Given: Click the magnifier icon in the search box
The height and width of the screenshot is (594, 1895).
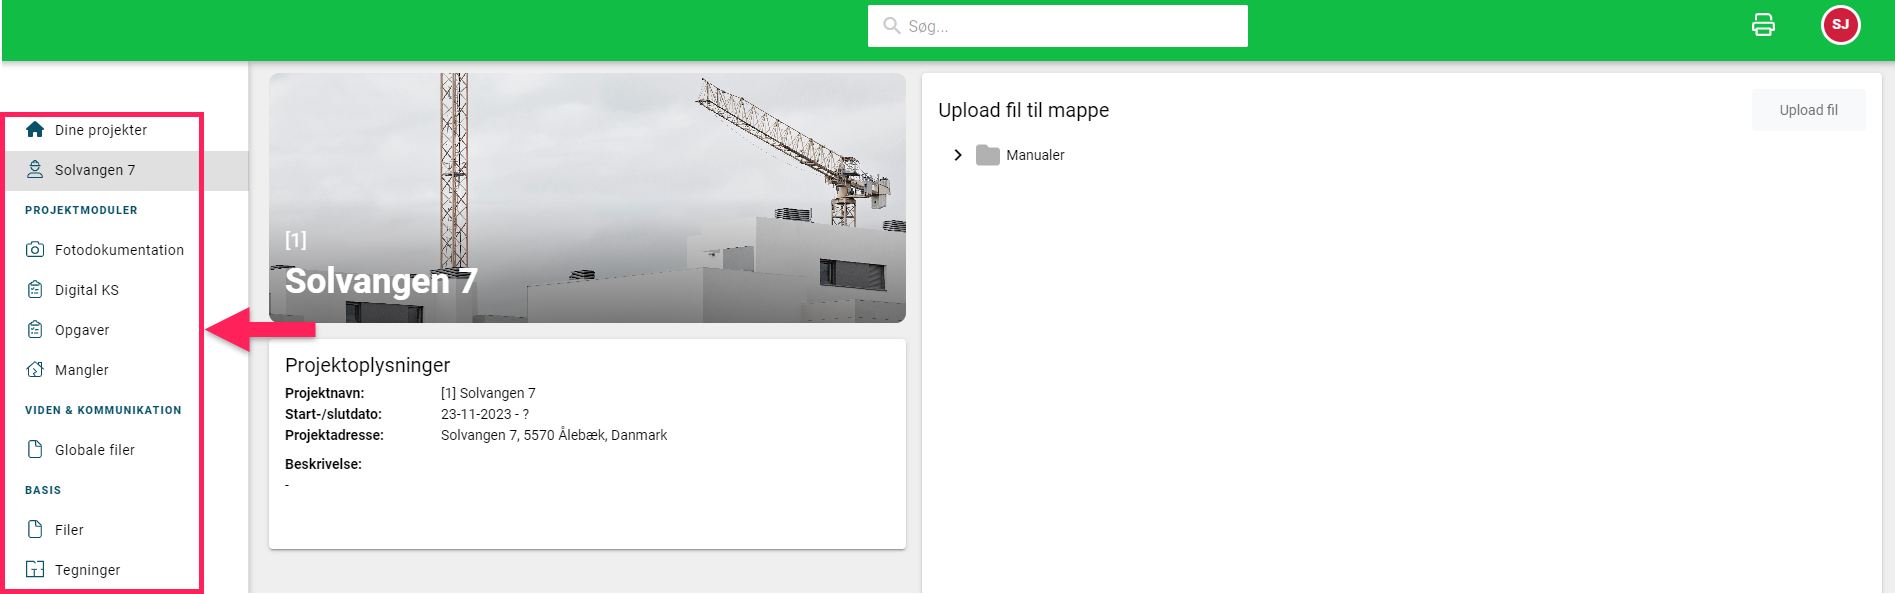Looking at the screenshot, I should pos(891,25).
